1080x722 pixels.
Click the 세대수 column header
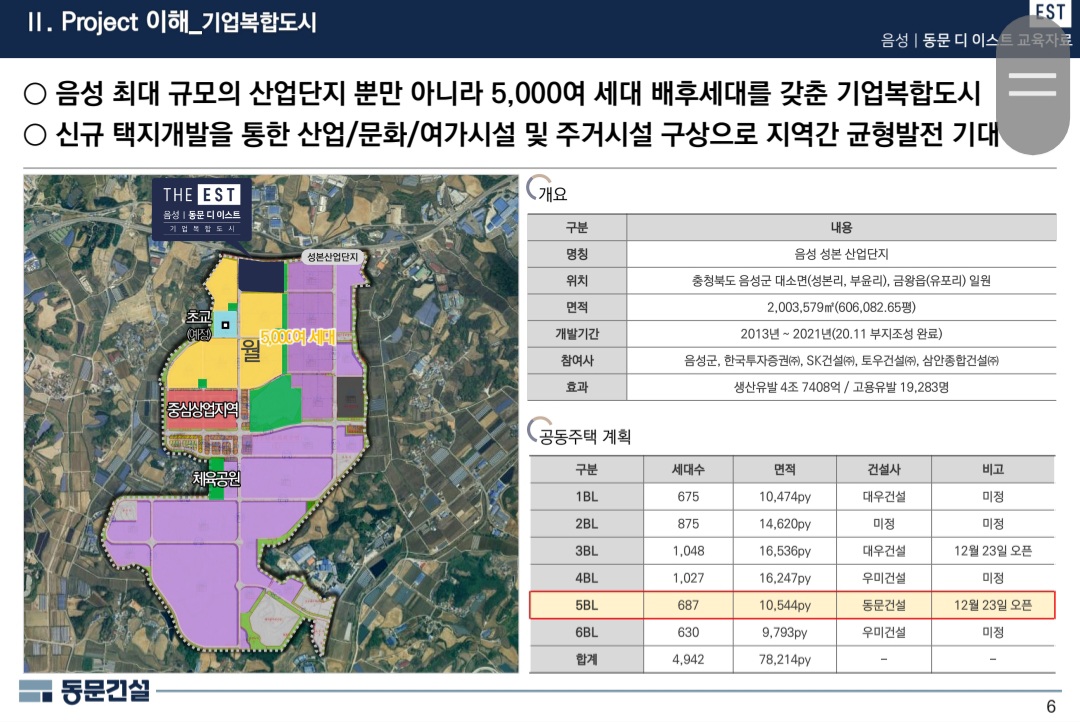(x=687, y=470)
